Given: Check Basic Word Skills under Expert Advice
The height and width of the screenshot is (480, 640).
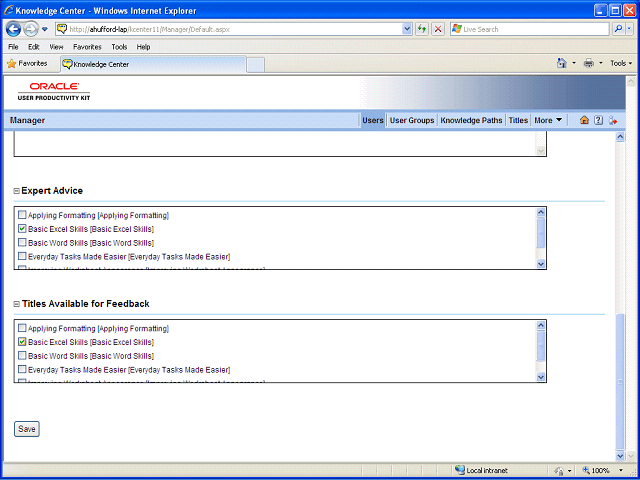Looking at the screenshot, I should [22, 242].
